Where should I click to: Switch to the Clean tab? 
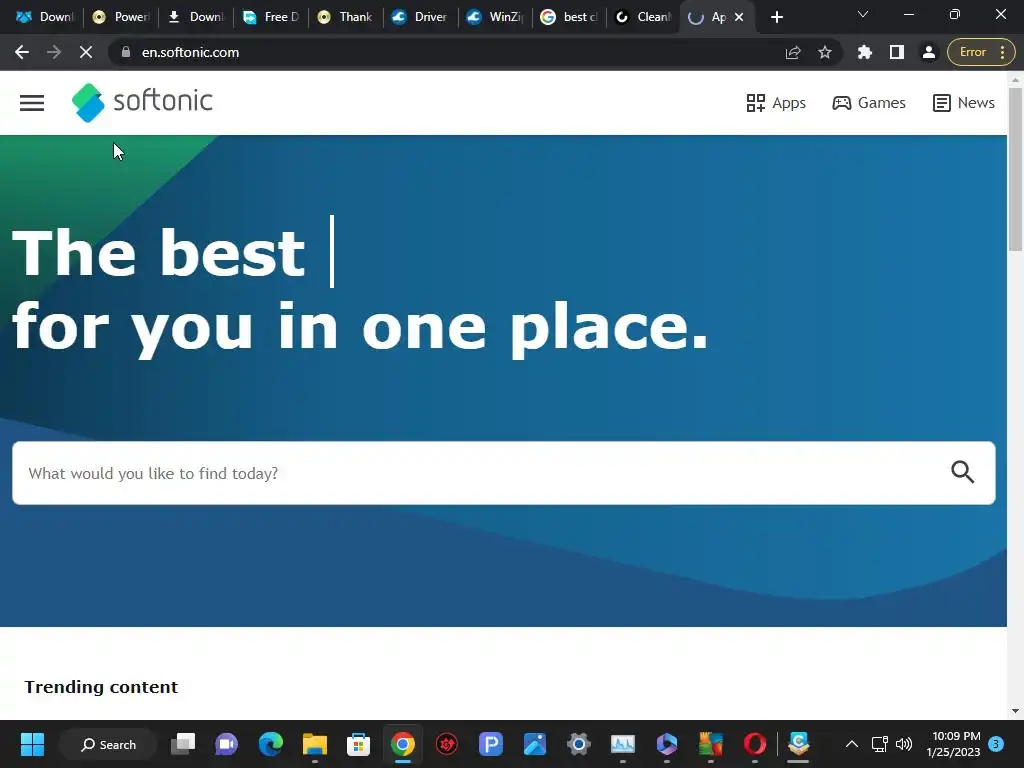[644, 18]
